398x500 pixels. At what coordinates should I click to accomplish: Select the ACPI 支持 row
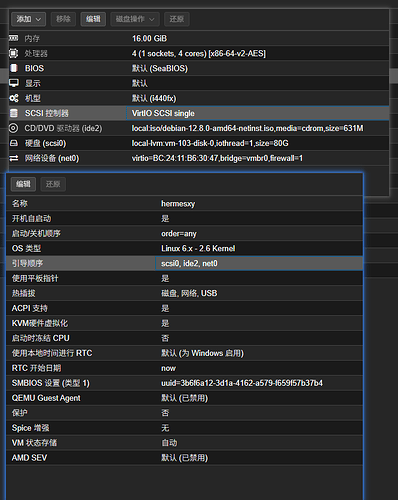[x=184, y=308]
